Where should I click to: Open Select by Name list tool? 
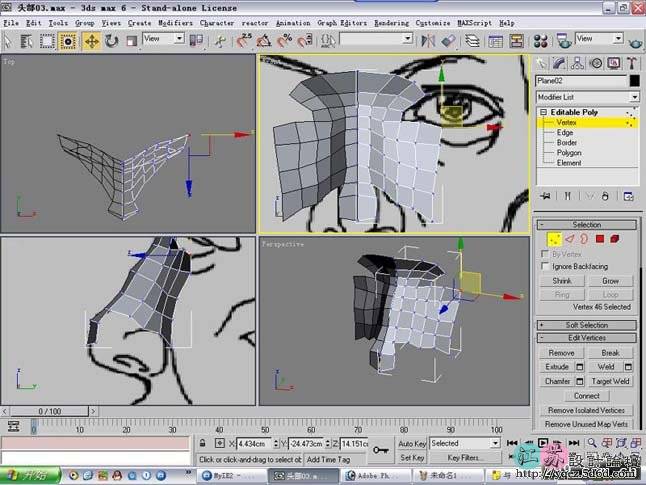pos(27,41)
